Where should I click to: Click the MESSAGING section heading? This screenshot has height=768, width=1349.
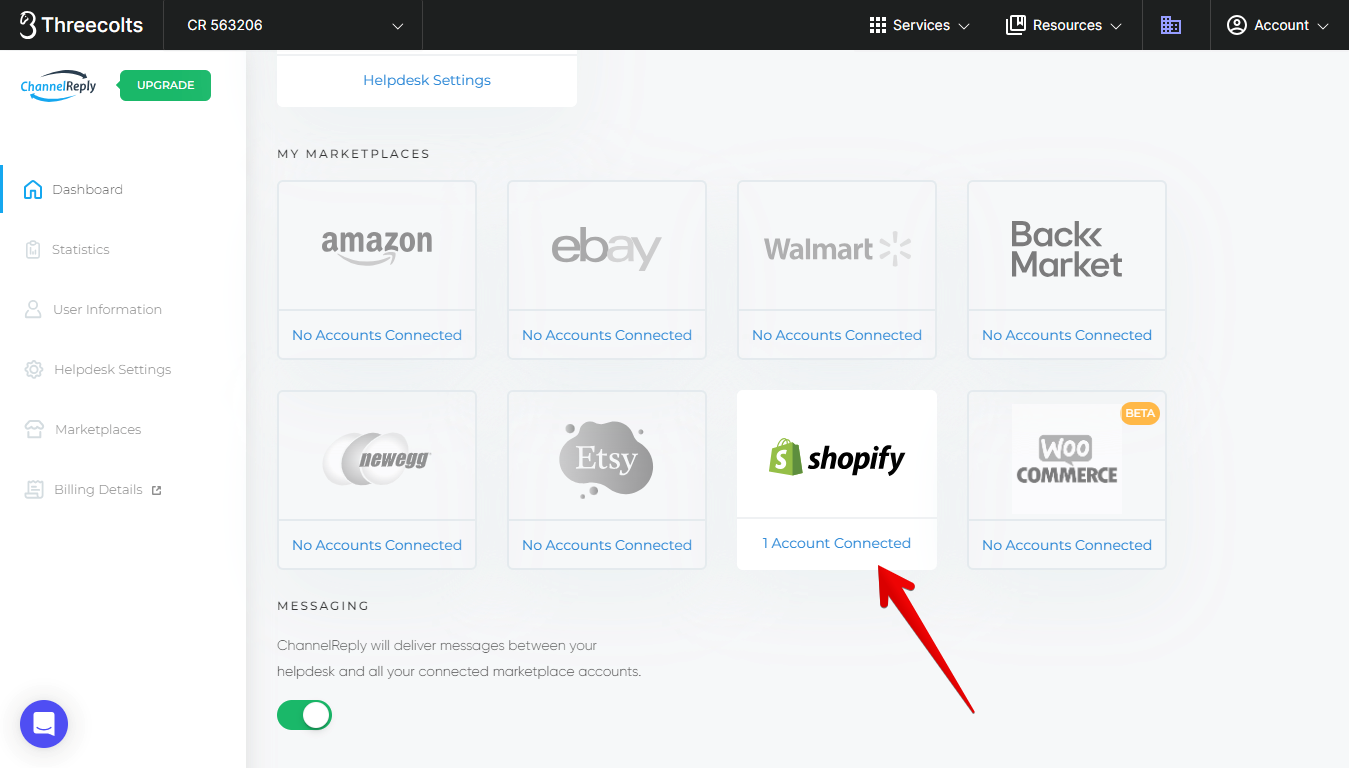click(x=323, y=606)
